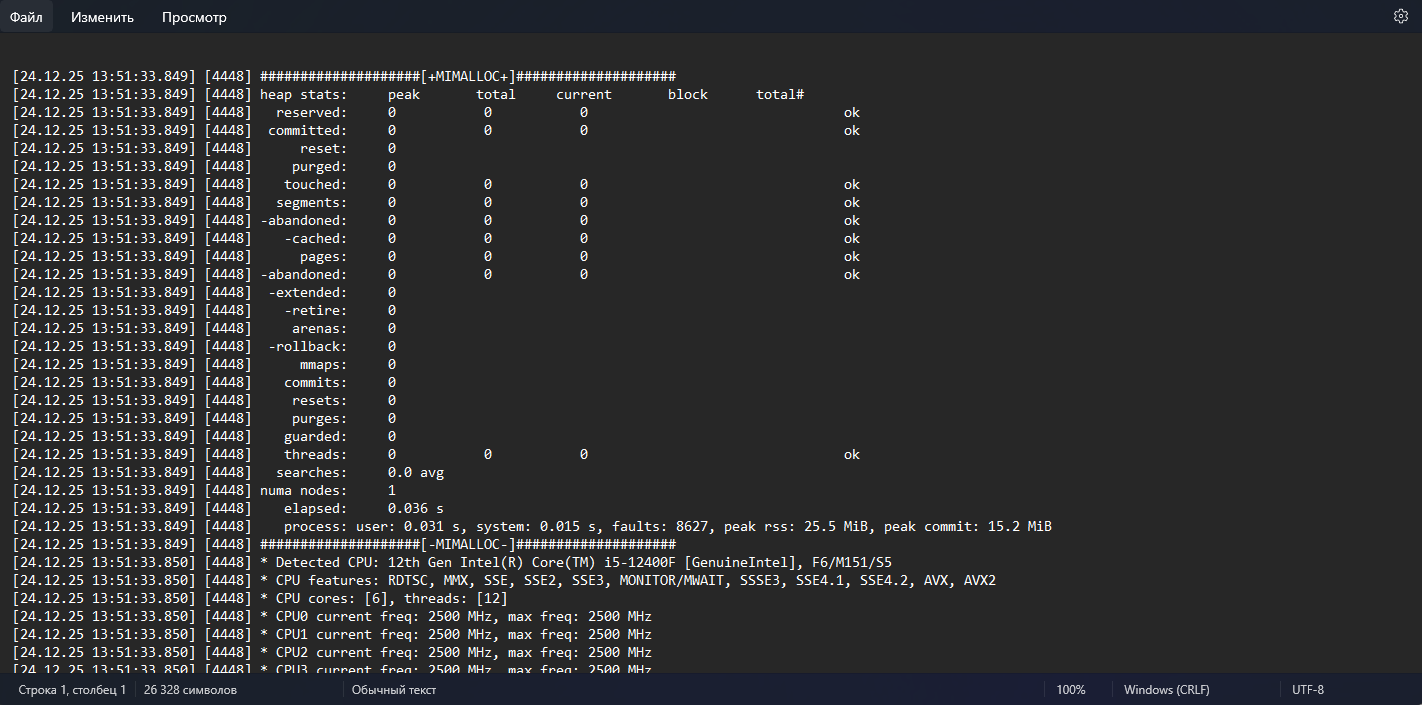Click the 'purged:' row label
Viewport: 1422px width, 705px height.
click(x=320, y=166)
